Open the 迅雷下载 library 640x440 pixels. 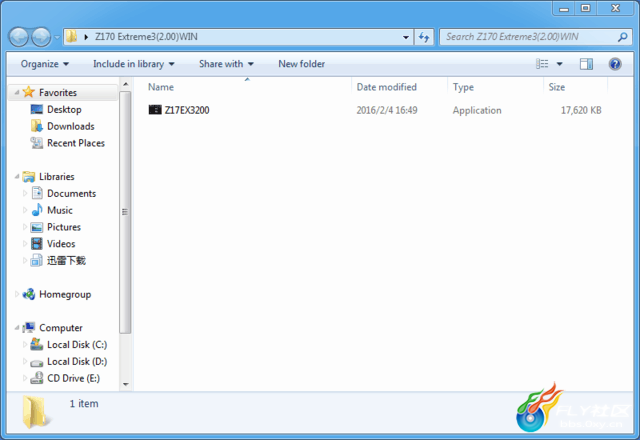(66, 260)
